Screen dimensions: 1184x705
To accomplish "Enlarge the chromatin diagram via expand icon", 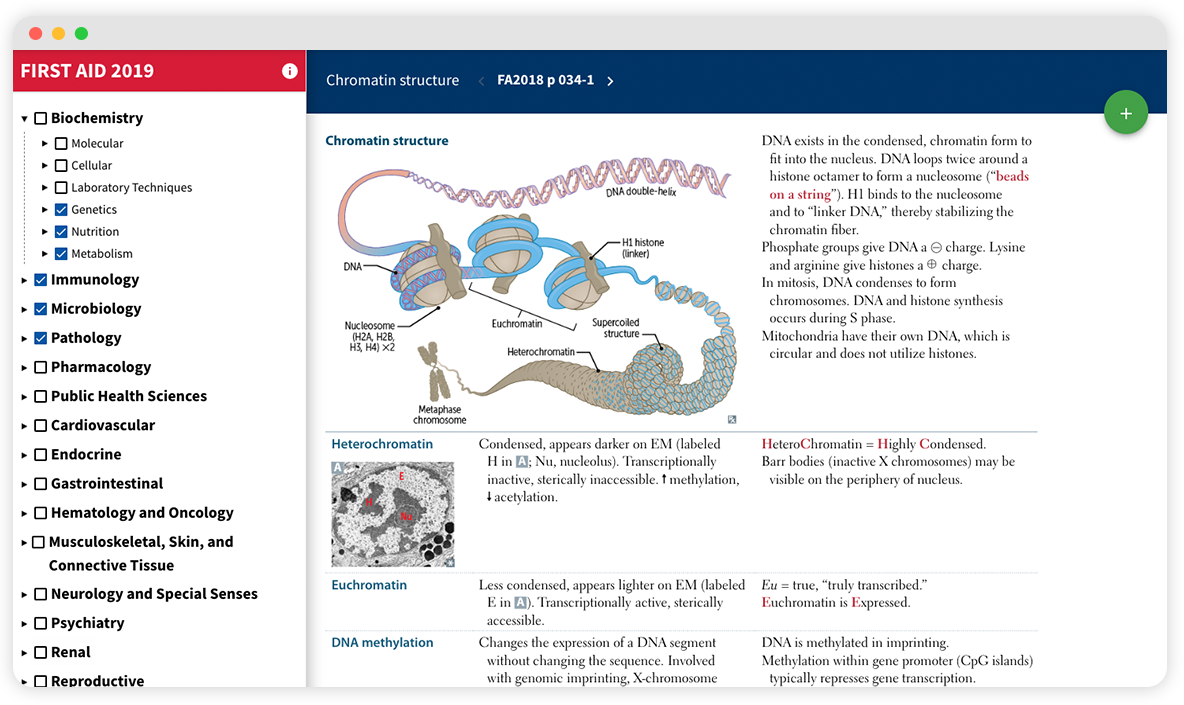I will [732, 420].
